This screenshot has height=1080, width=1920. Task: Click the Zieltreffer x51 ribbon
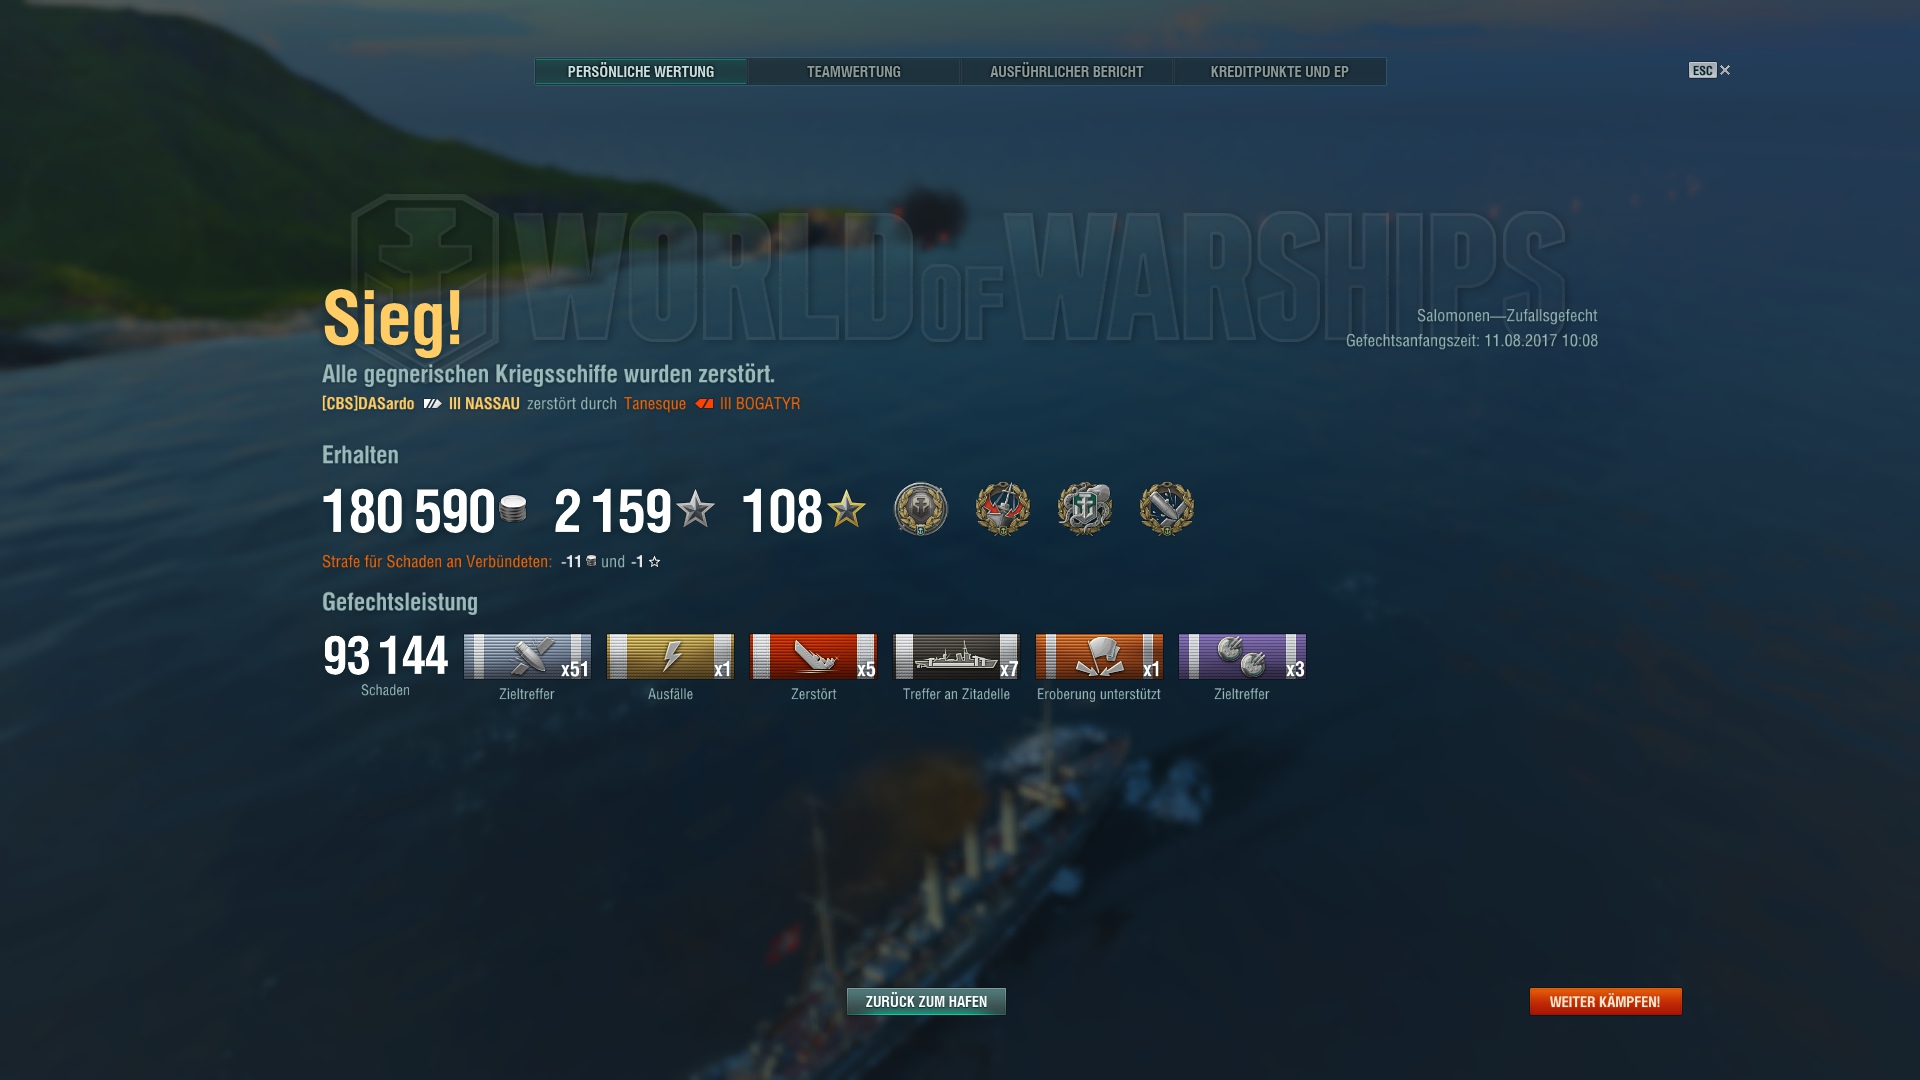(527, 657)
